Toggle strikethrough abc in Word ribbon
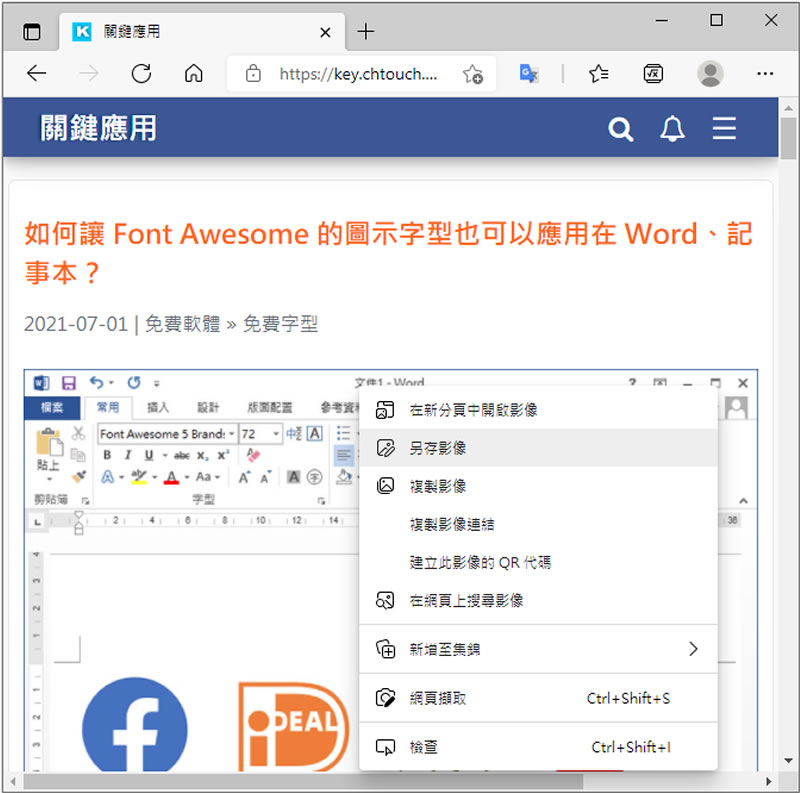Viewport: 800px width, 793px height. [x=182, y=455]
